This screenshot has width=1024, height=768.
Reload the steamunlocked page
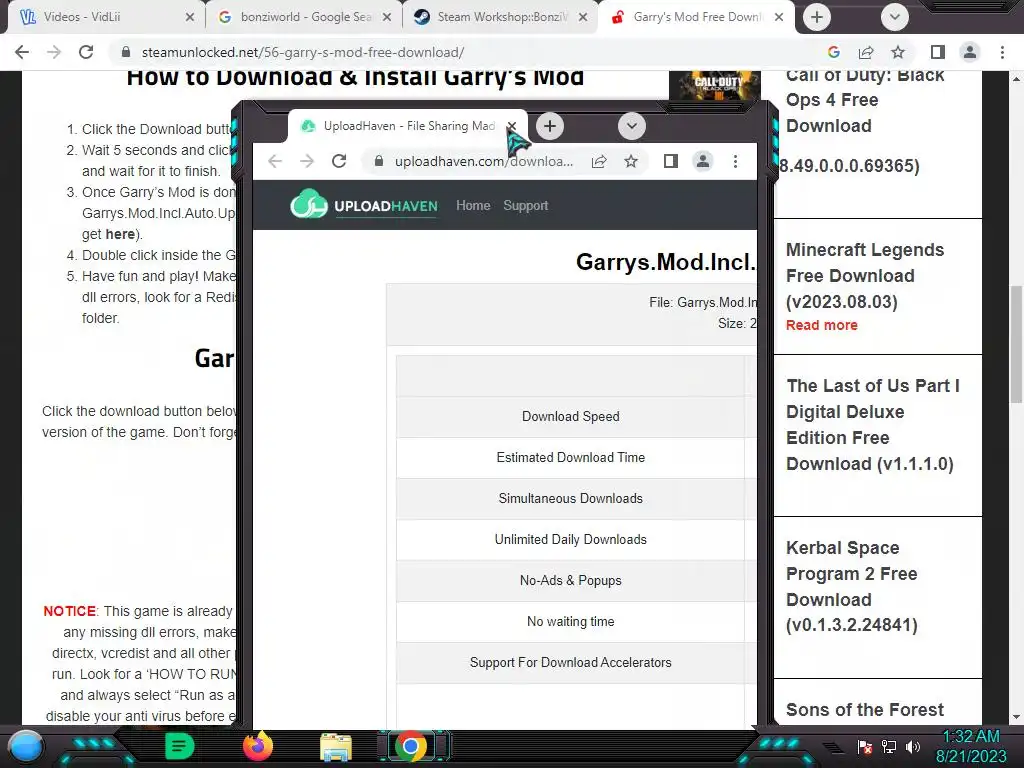[86, 52]
